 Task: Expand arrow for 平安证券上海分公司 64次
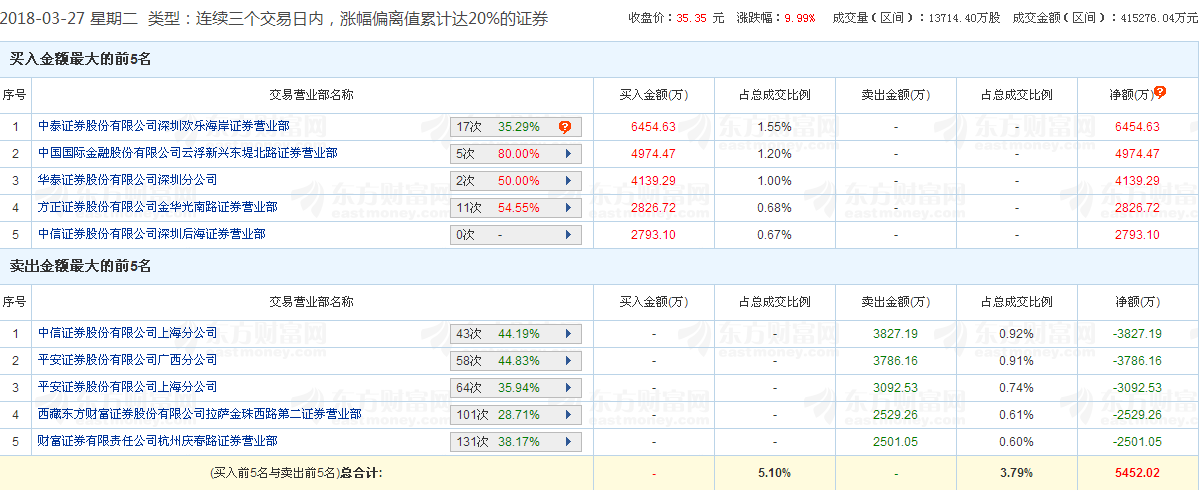click(x=568, y=388)
